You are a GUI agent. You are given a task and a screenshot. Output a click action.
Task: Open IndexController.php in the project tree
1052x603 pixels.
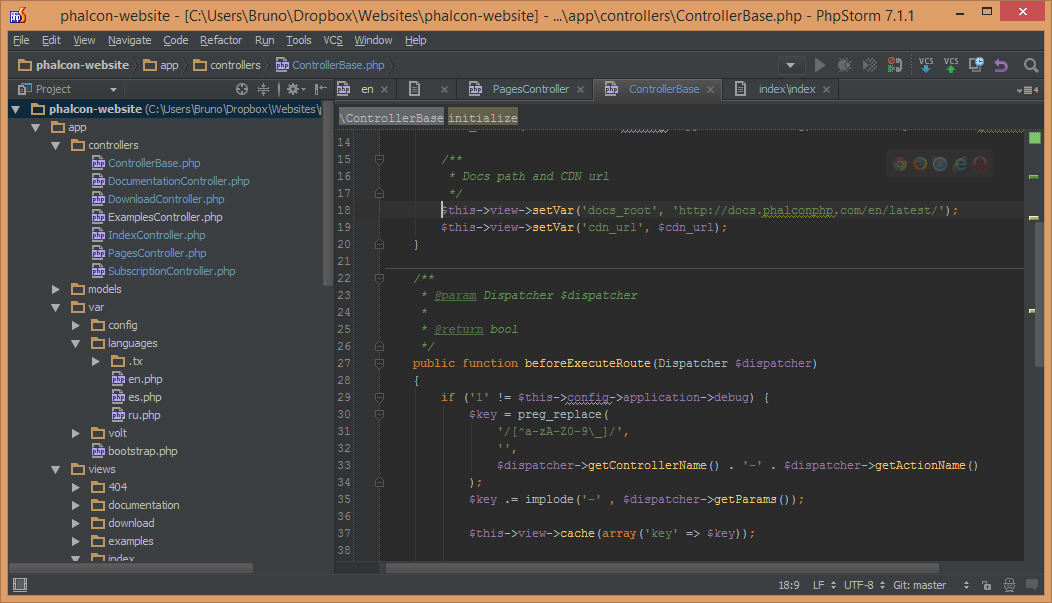click(x=156, y=235)
